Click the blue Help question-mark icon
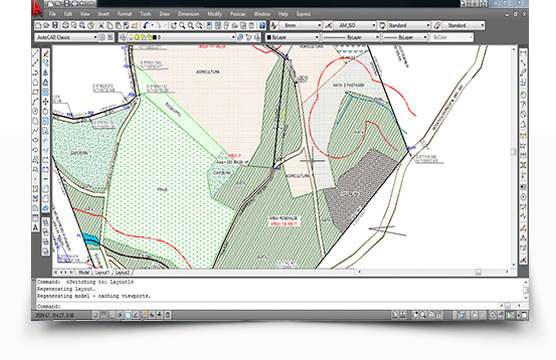556x360 pixels. [x=262, y=26]
